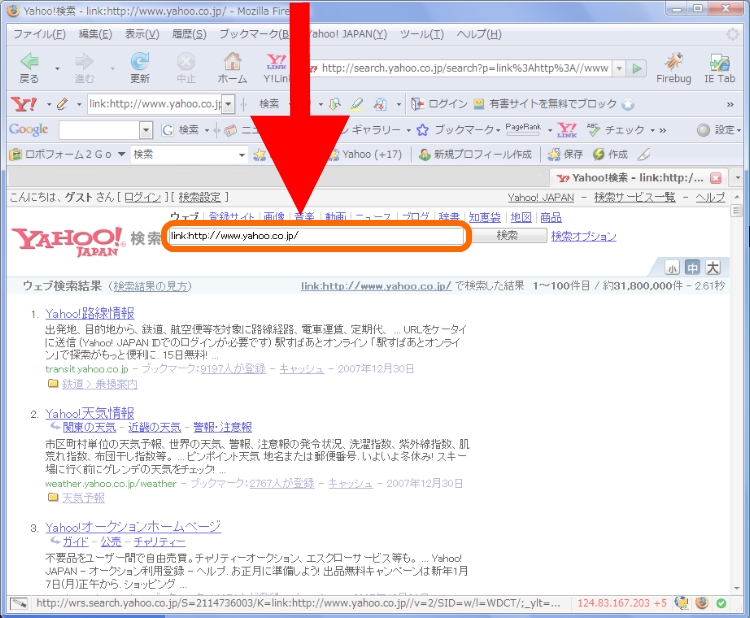
Task: Click the green Go arrow beside the URL bar
Action: pos(637,68)
